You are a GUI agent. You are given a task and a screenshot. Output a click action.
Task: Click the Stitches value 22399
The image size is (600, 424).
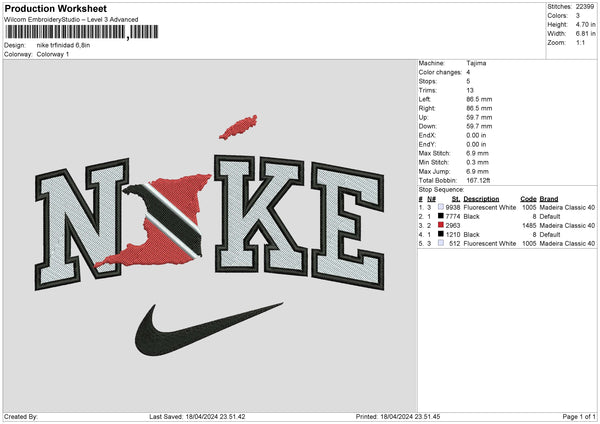585,7
